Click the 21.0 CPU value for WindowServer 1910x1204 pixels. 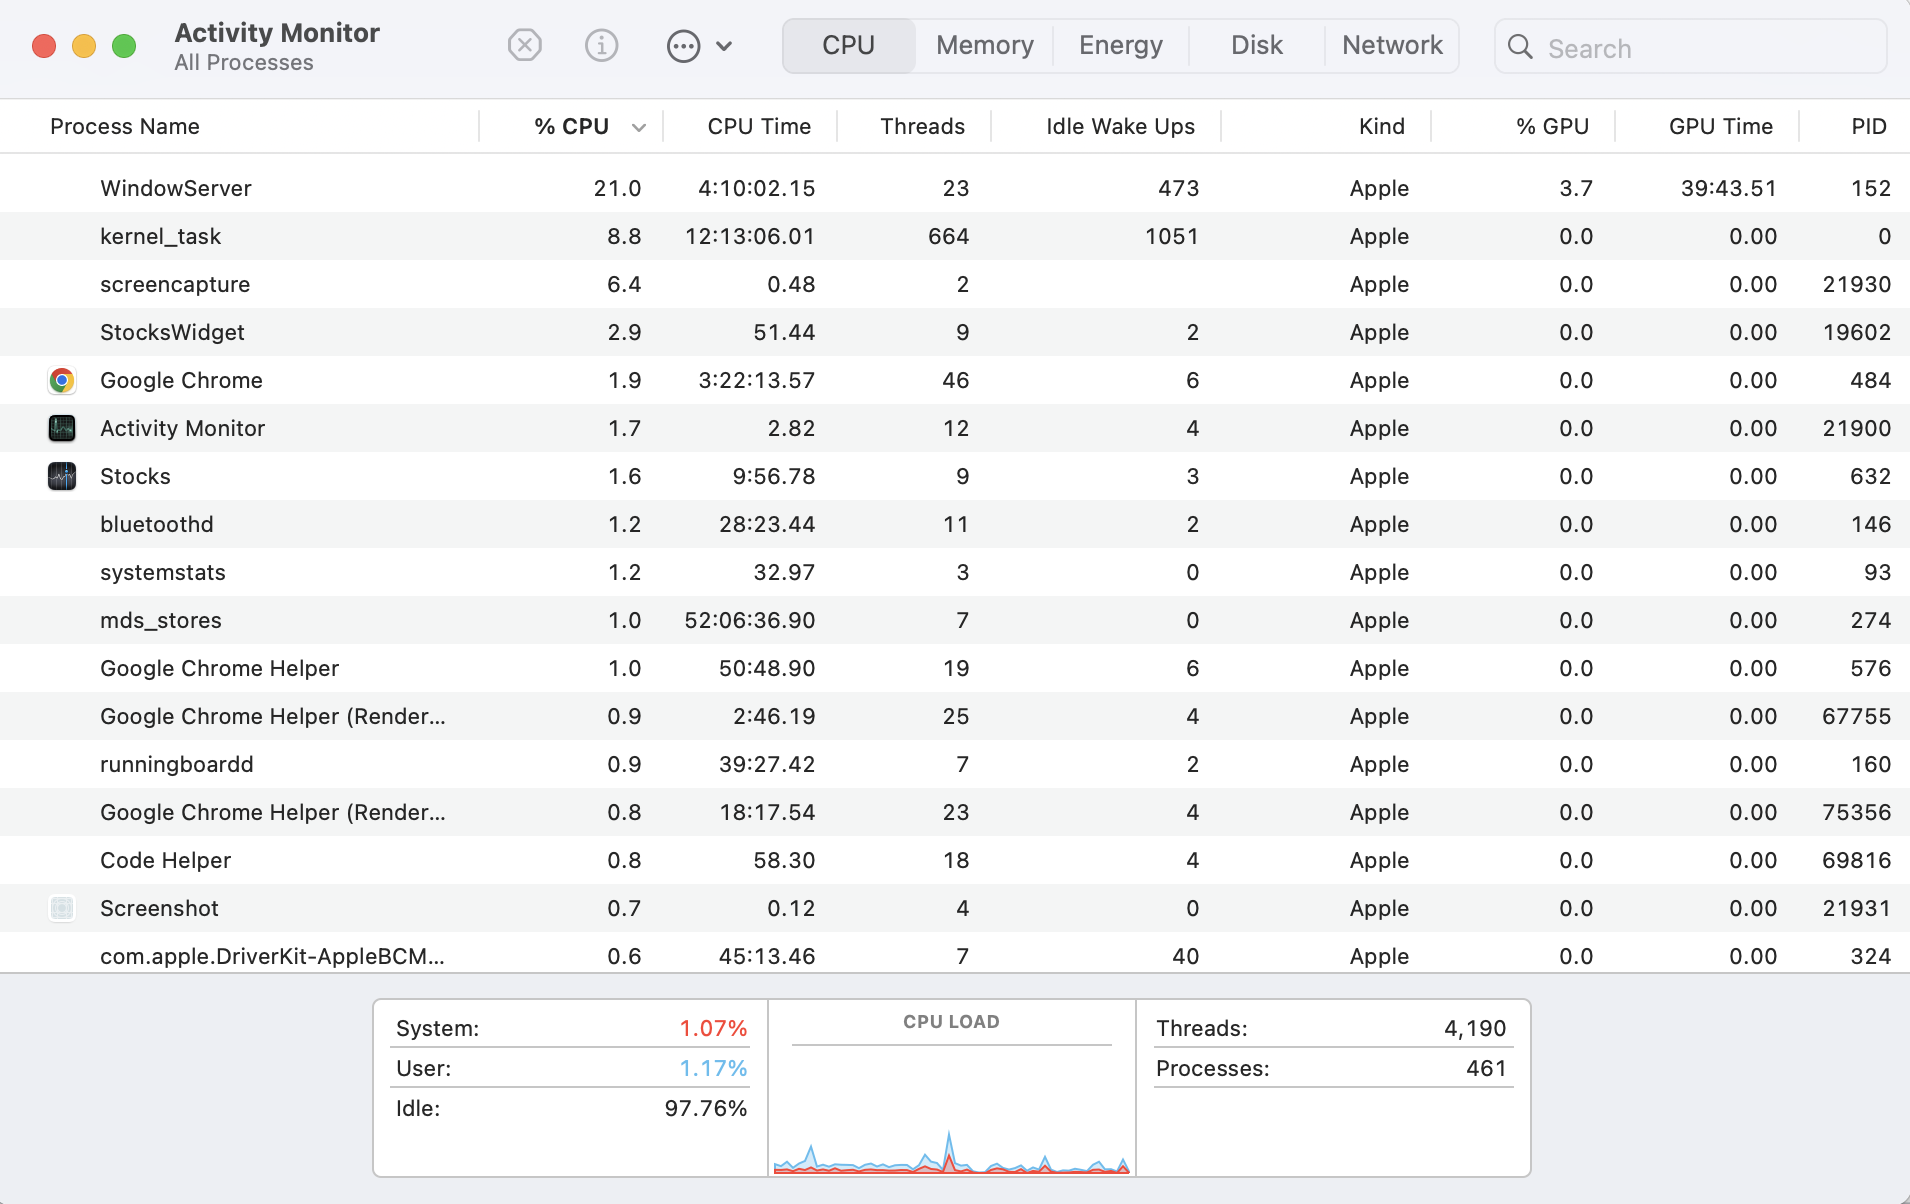tap(617, 188)
